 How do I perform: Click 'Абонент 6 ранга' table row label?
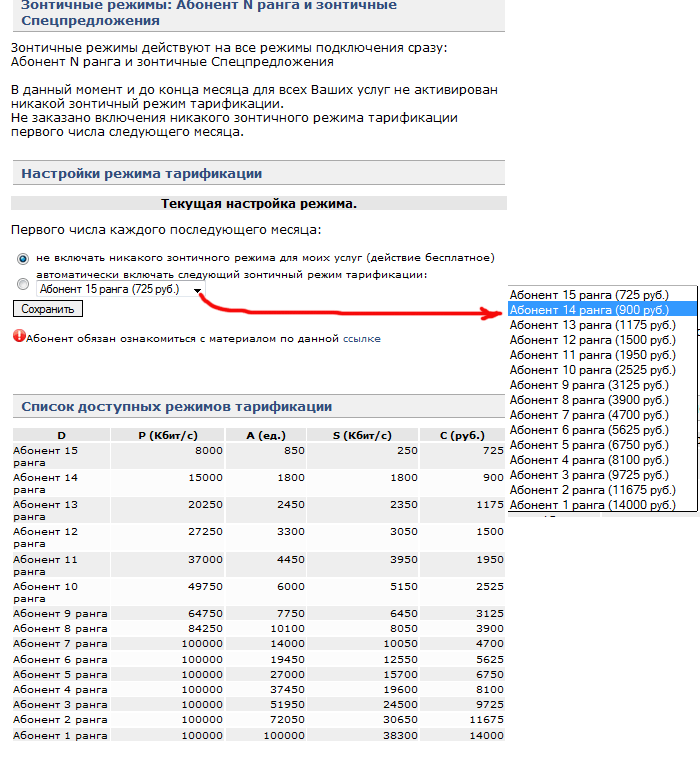click(x=62, y=659)
